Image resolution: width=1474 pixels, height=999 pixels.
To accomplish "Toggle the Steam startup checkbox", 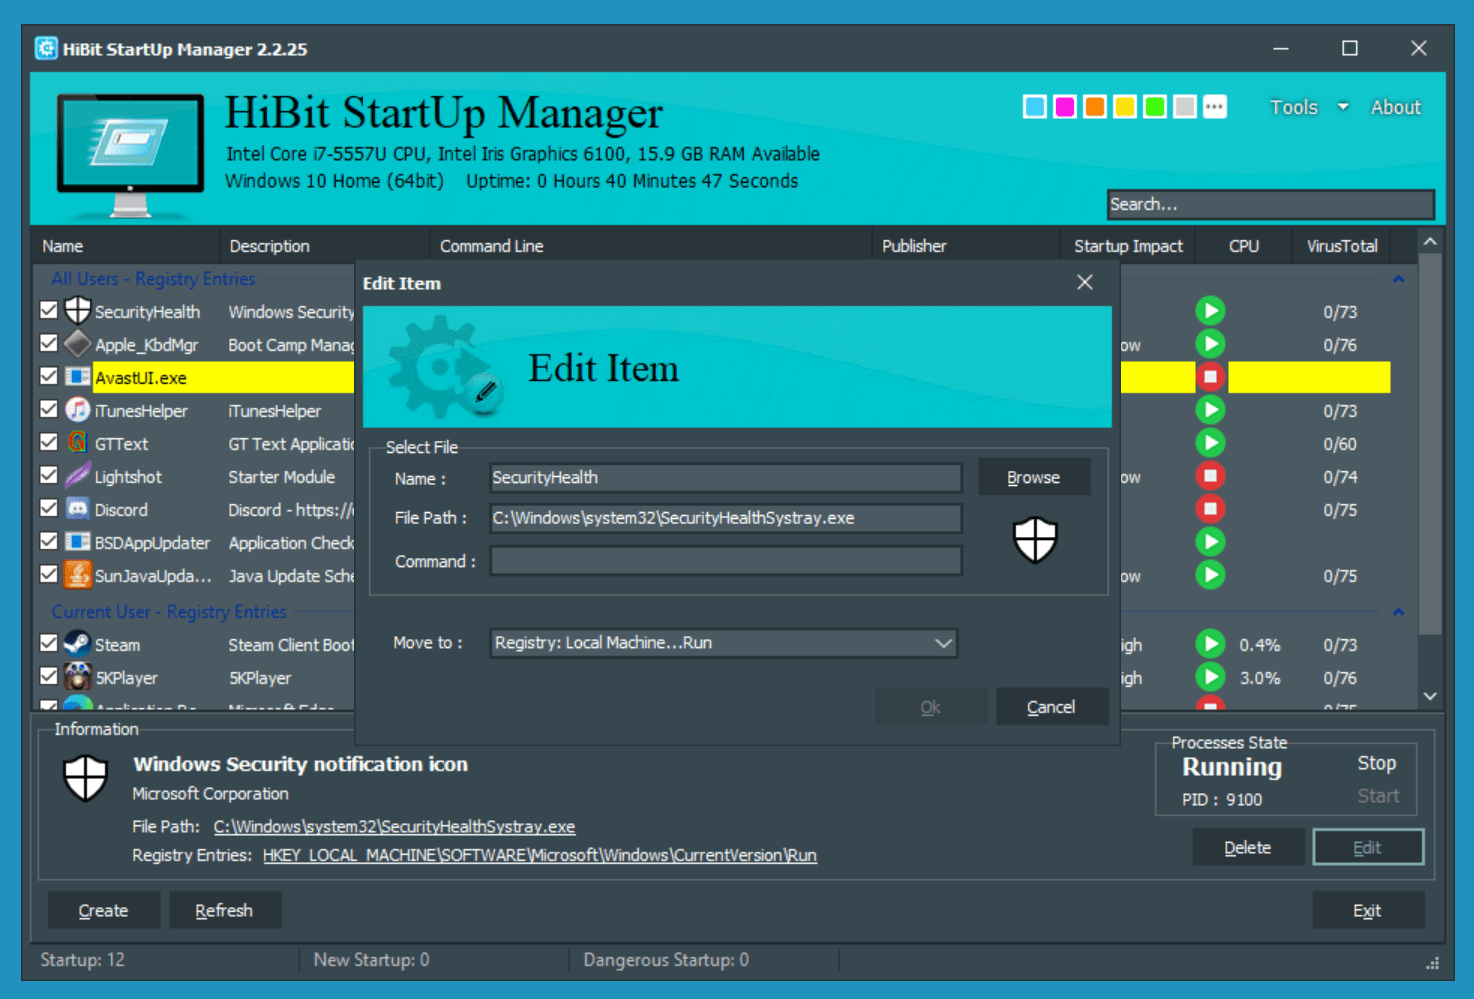I will pyautogui.click(x=48, y=644).
